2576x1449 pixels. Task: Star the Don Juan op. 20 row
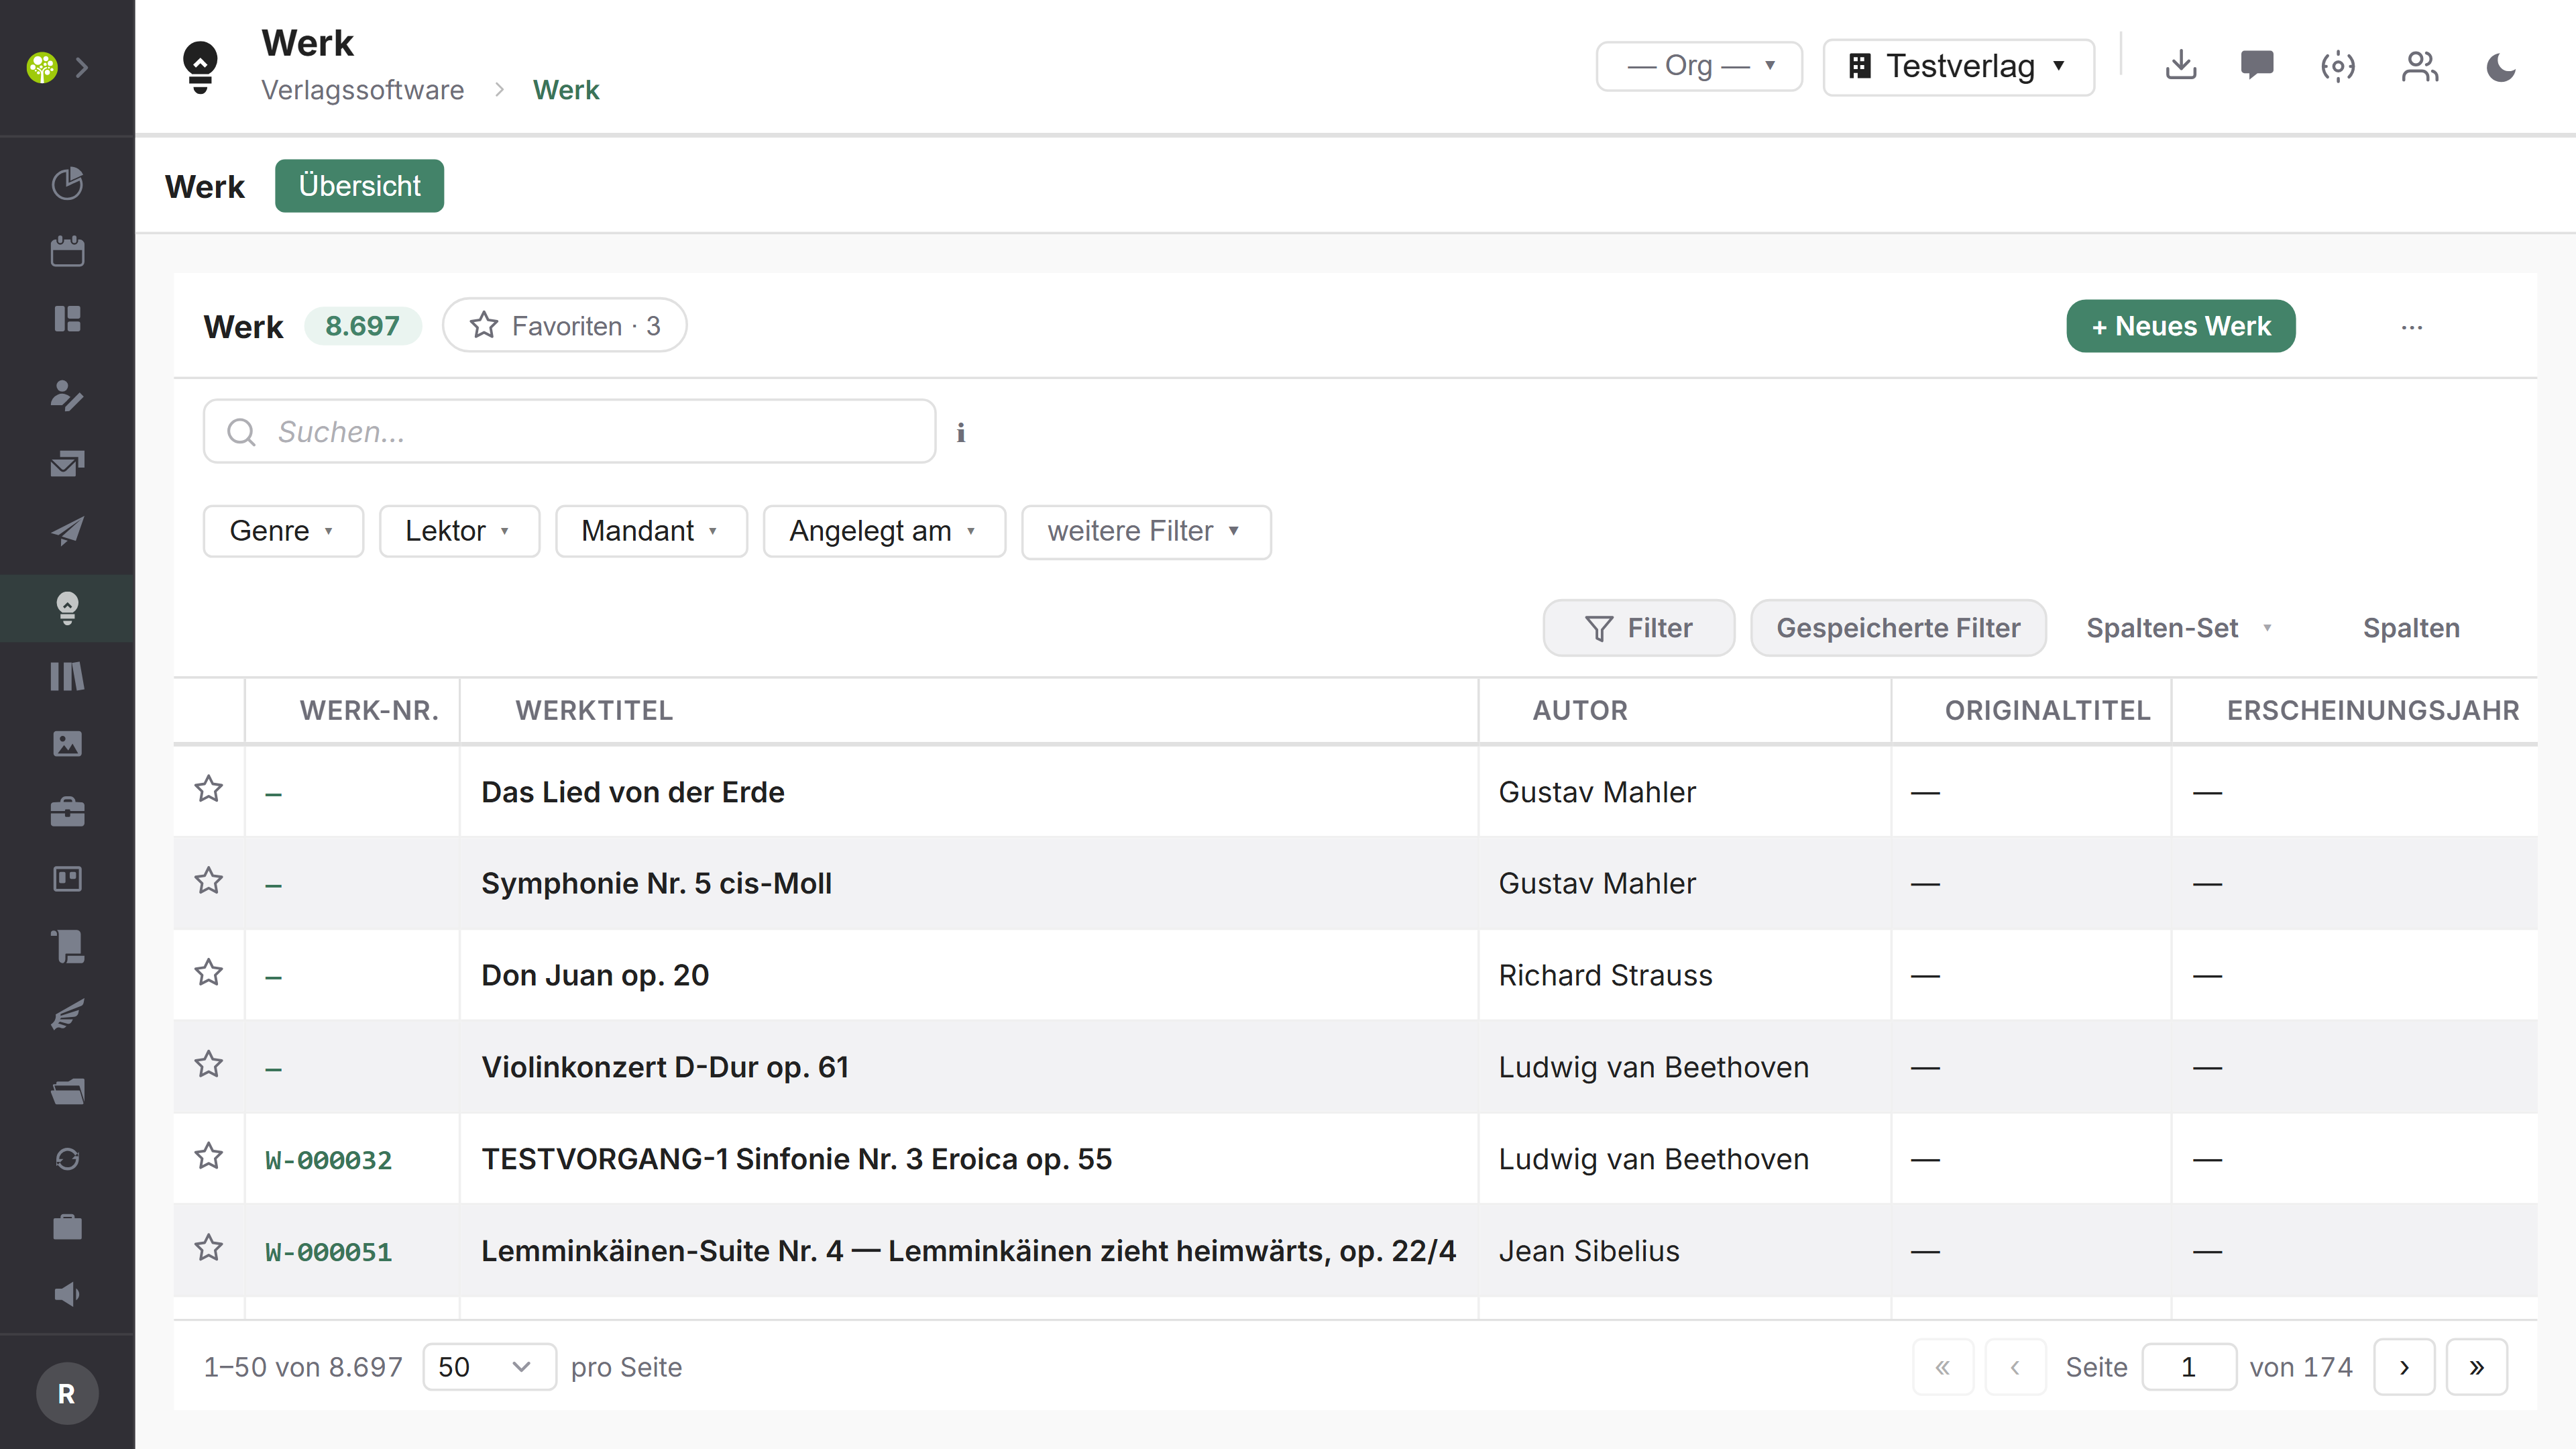pos(208,972)
